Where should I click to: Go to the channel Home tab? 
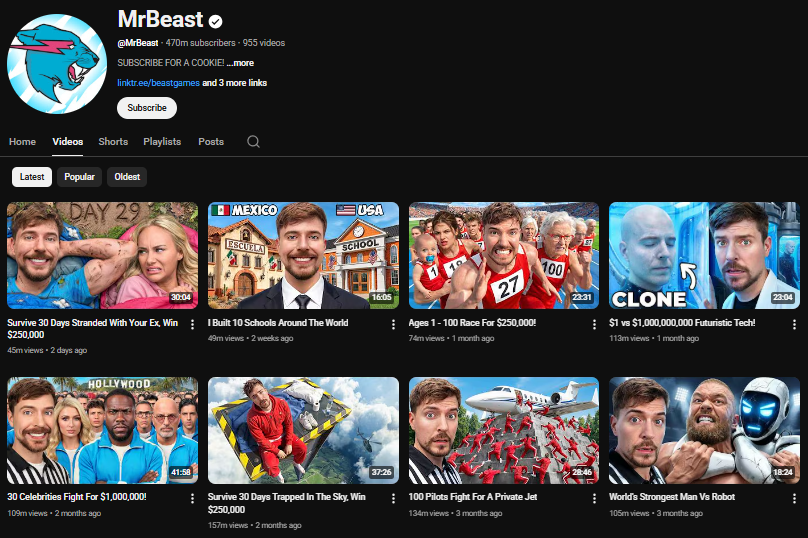pyautogui.click(x=22, y=142)
